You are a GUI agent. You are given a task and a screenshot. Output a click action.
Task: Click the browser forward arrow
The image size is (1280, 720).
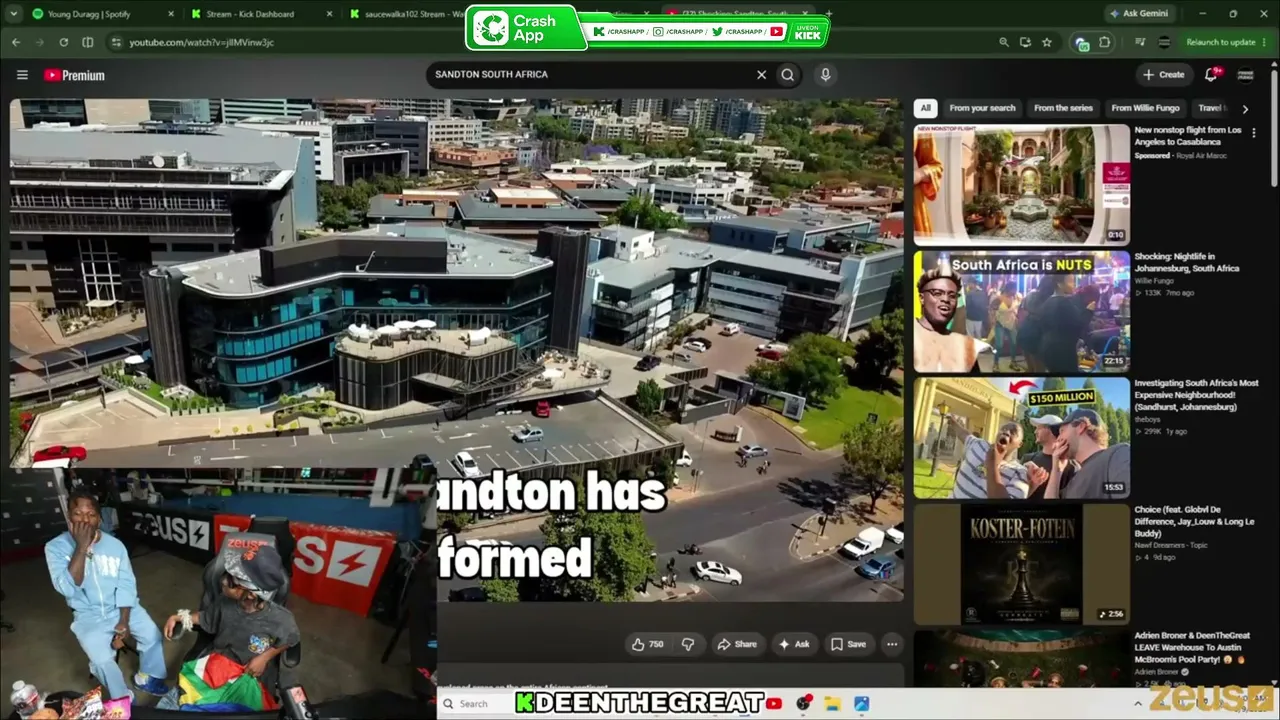coord(40,42)
